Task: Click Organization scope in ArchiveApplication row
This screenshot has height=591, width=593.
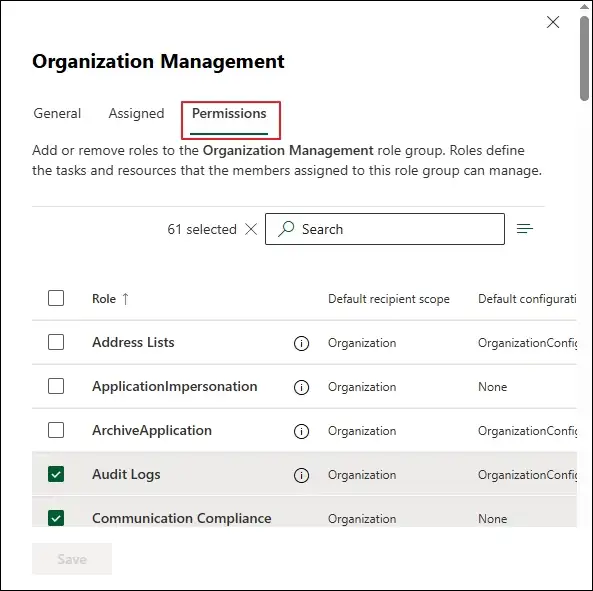Action: (362, 431)
